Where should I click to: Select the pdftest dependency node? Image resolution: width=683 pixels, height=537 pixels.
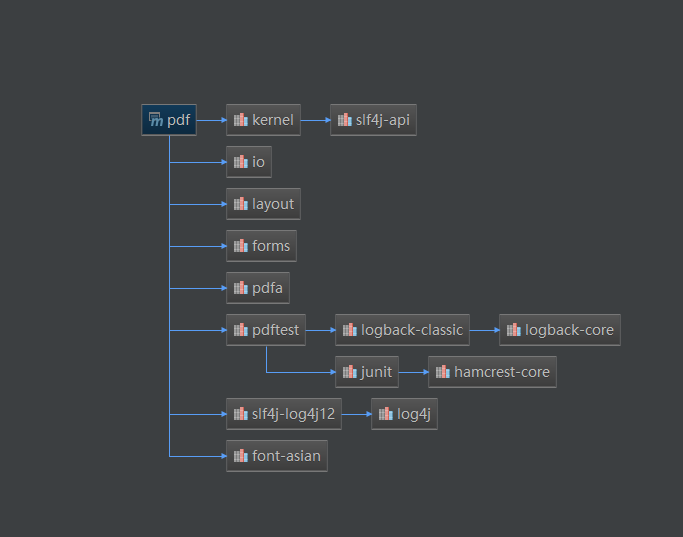tap(266, 330)
